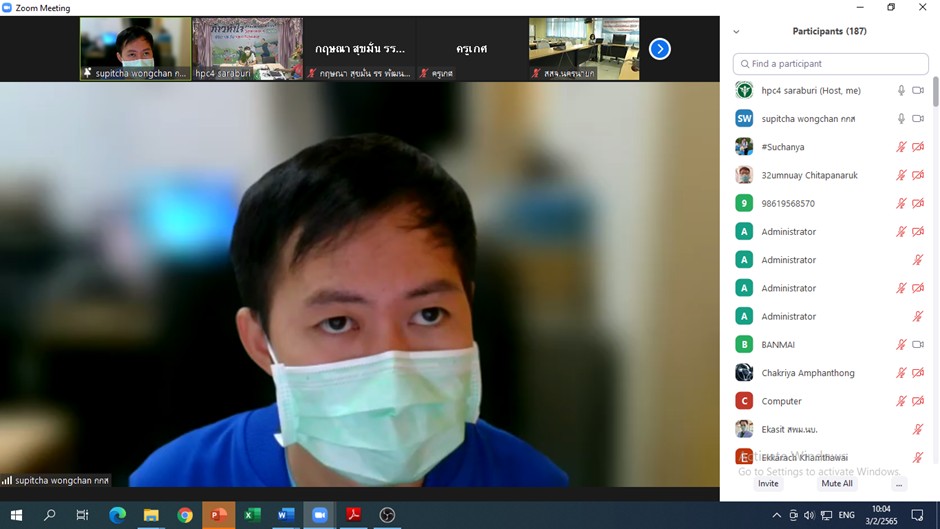Click camera-off icon for Computer participant
Image resolution: width=940 pixels, height=529 pixels.
[918, 401]
